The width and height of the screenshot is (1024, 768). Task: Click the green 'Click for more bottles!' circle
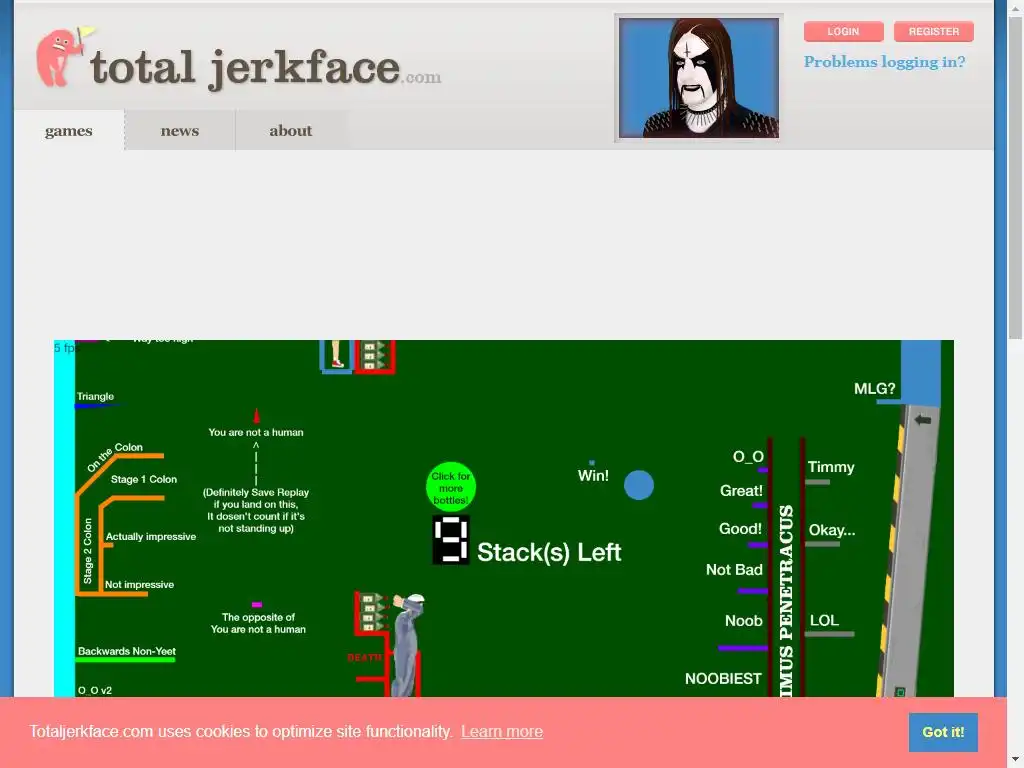[x=451, y=487]
